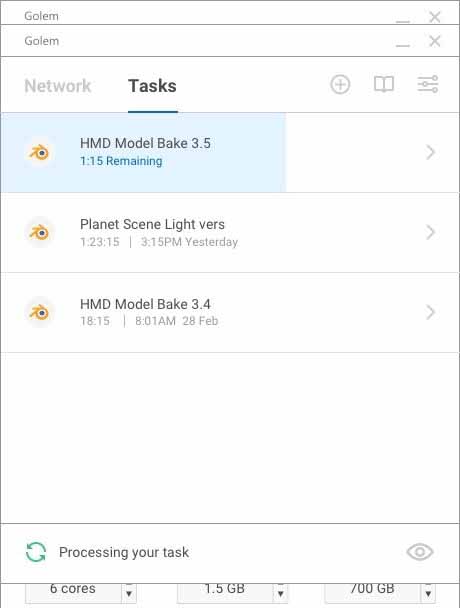Click Blender icon of Planet Scene Light vers
This screenshot has width=460, height=608.
click(39, 232)
